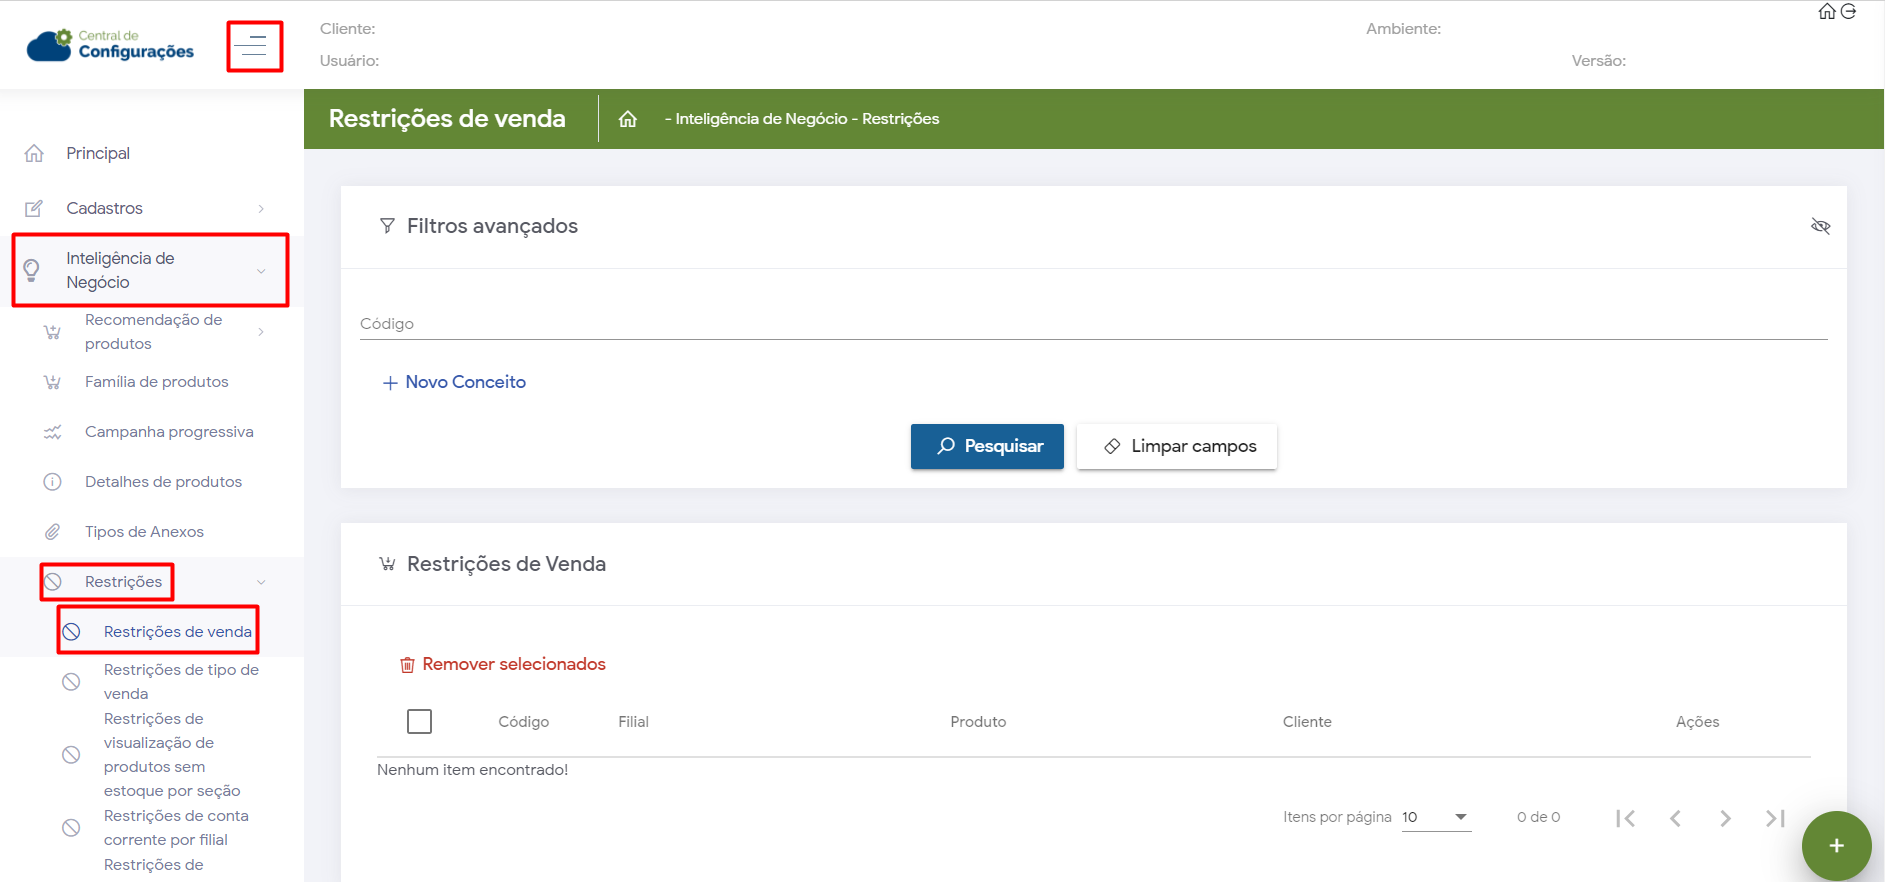This screenshot has height=882, width=1894.
Task: Click the Limpar campos button
Action: [1176, 446]
